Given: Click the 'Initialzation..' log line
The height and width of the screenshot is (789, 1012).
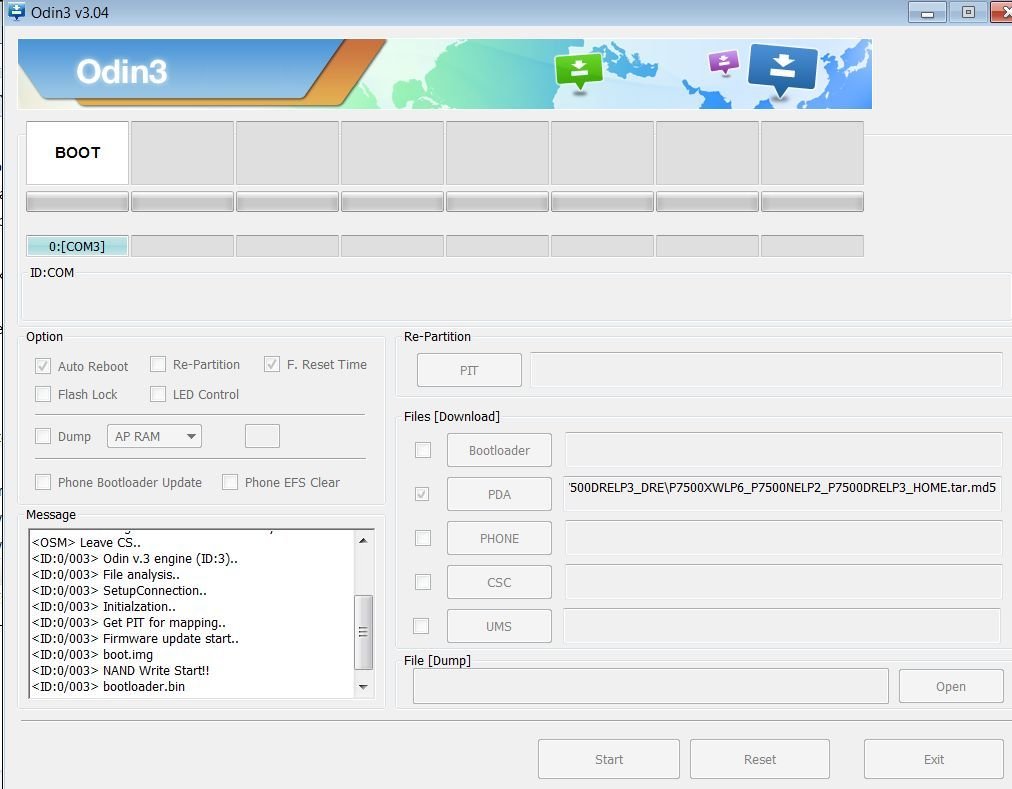Looking at the screenshot, I should point(104,606).
